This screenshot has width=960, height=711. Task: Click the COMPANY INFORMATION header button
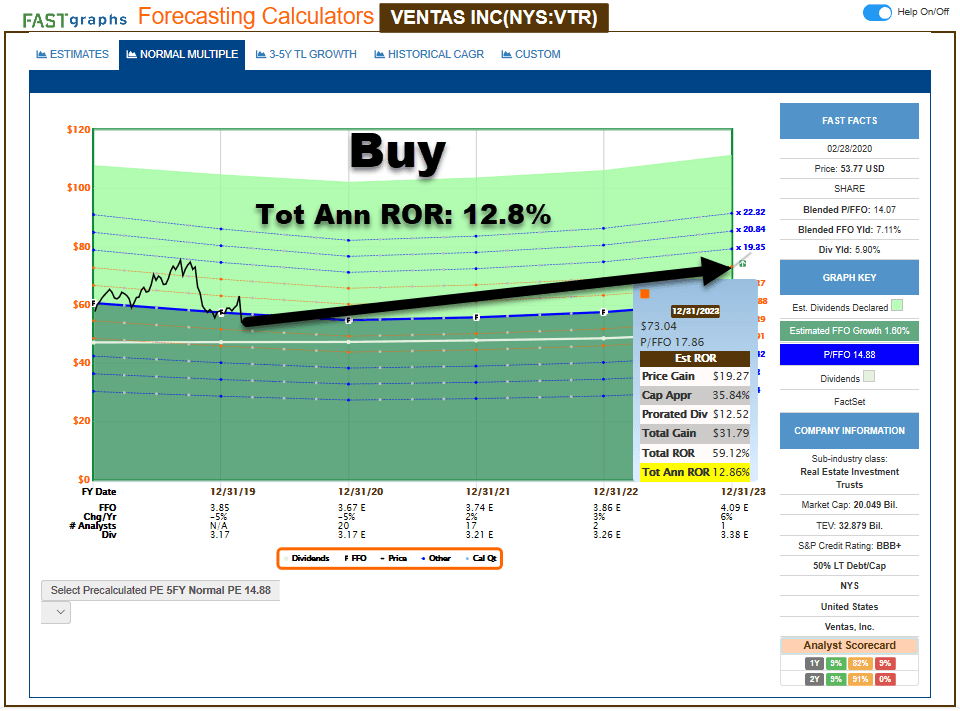click(849, 431)
